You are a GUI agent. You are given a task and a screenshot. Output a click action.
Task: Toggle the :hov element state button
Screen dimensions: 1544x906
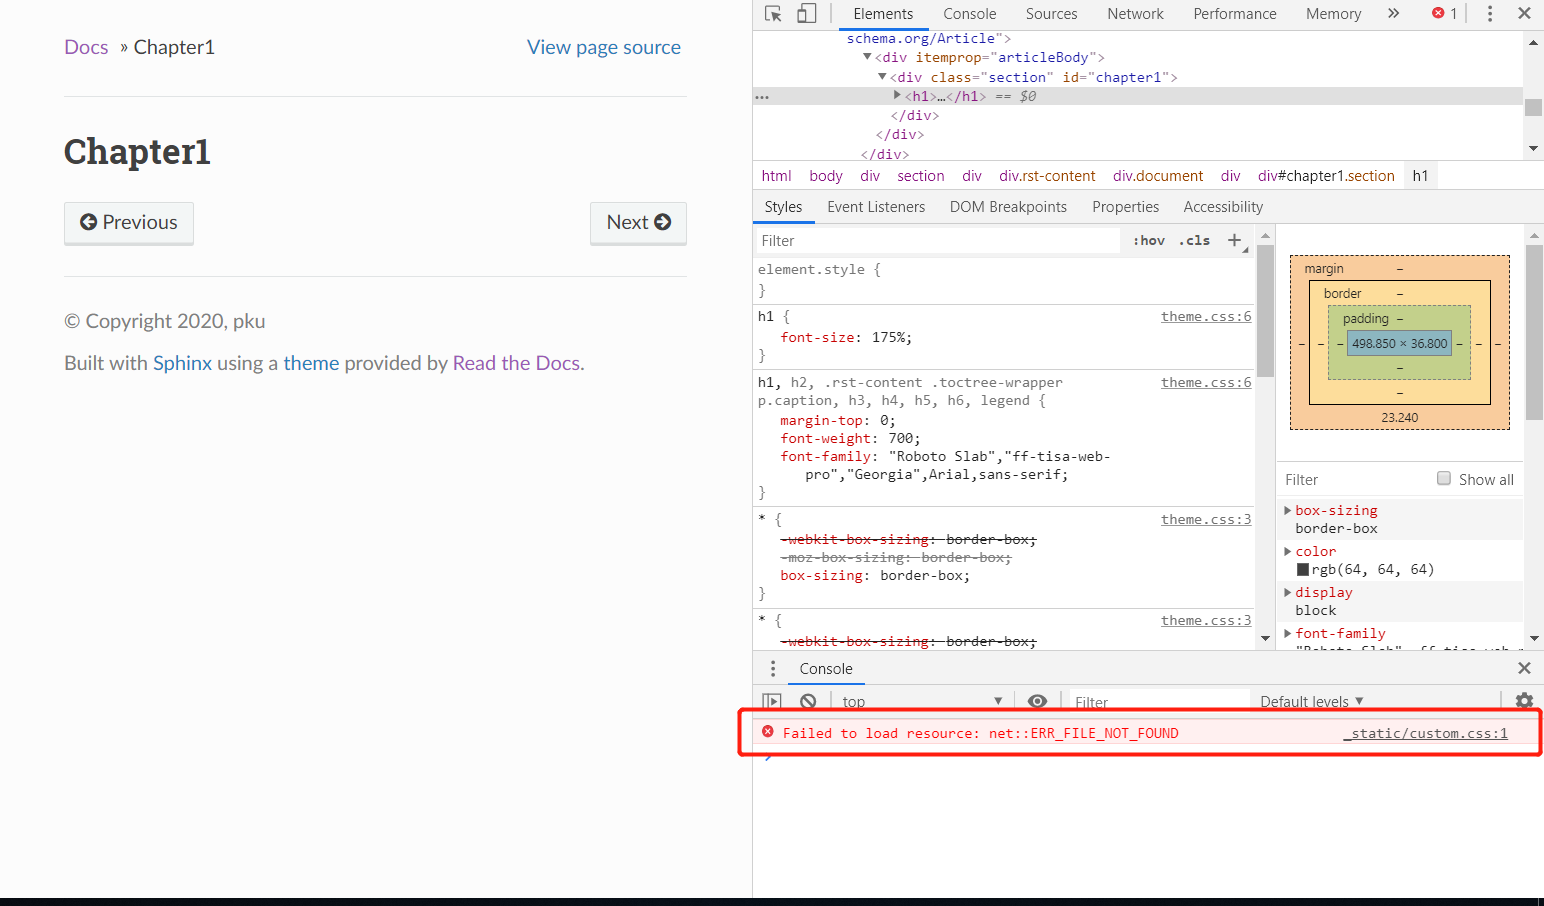coord(1148,241)
